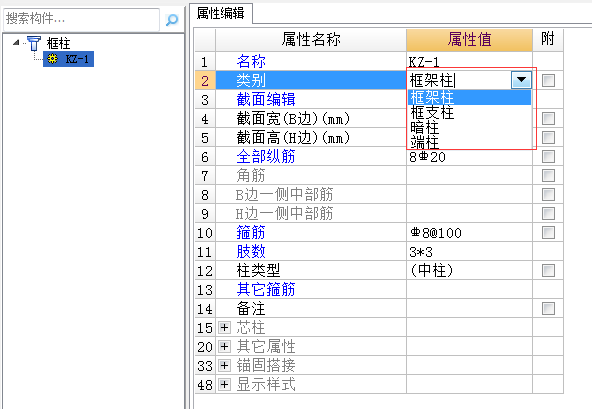Expand the 芯柱 property group

click(224, 327)
